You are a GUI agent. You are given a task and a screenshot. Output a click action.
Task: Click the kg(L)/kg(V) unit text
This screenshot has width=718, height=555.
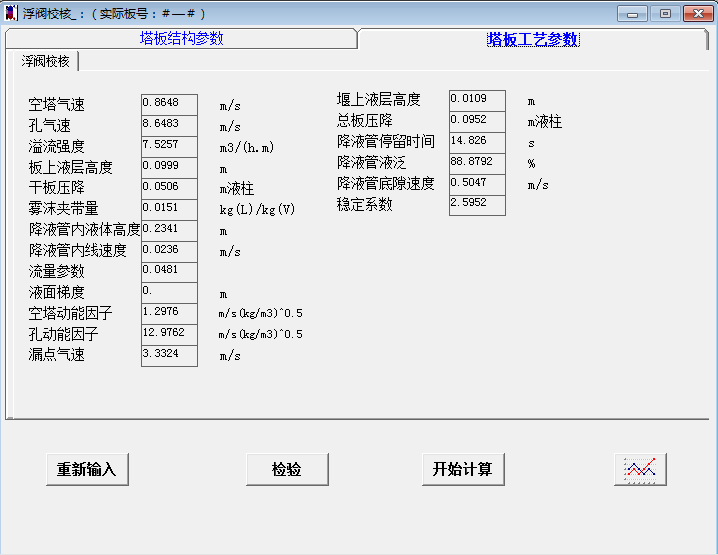click(x=257, y=210)
